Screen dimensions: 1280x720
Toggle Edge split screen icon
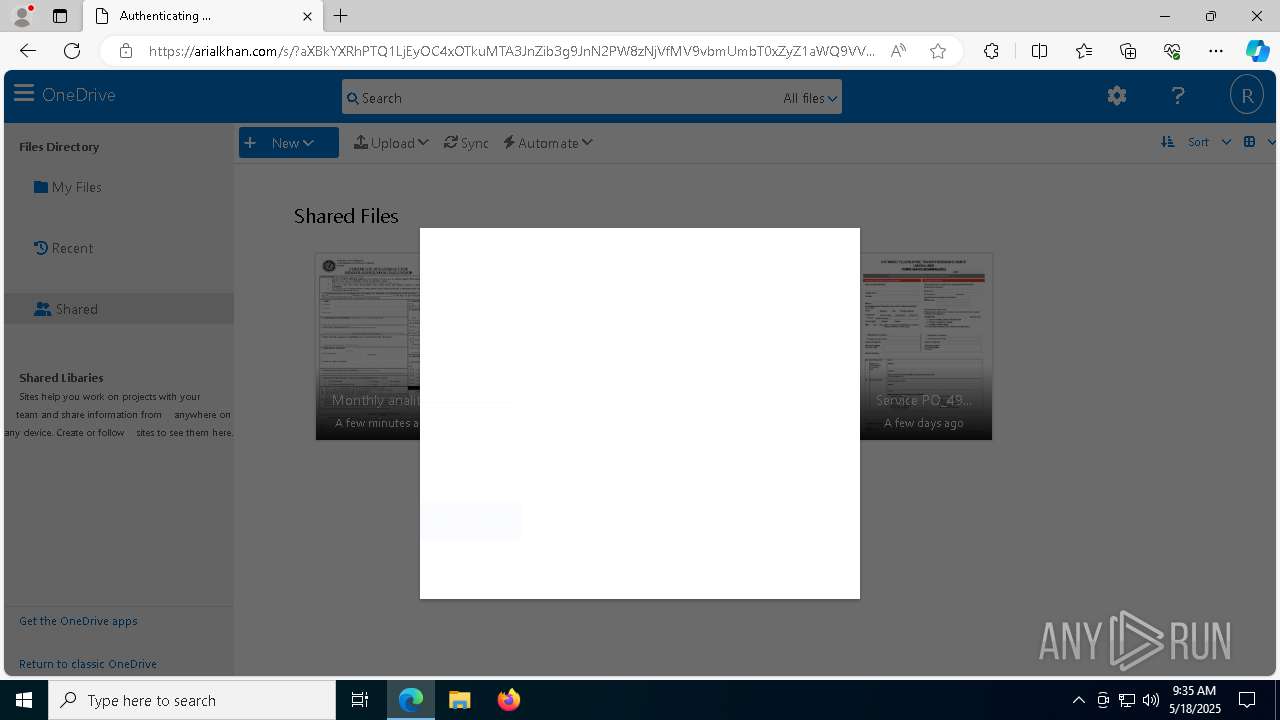[x=1039, y=51]
